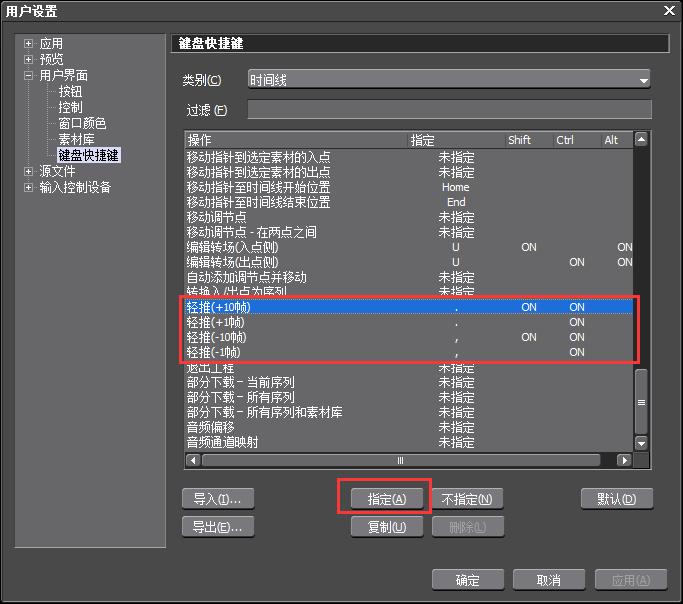Click the horizontal scroll left arrow
The width and height of the screenshot is (683, 604).
193,460
